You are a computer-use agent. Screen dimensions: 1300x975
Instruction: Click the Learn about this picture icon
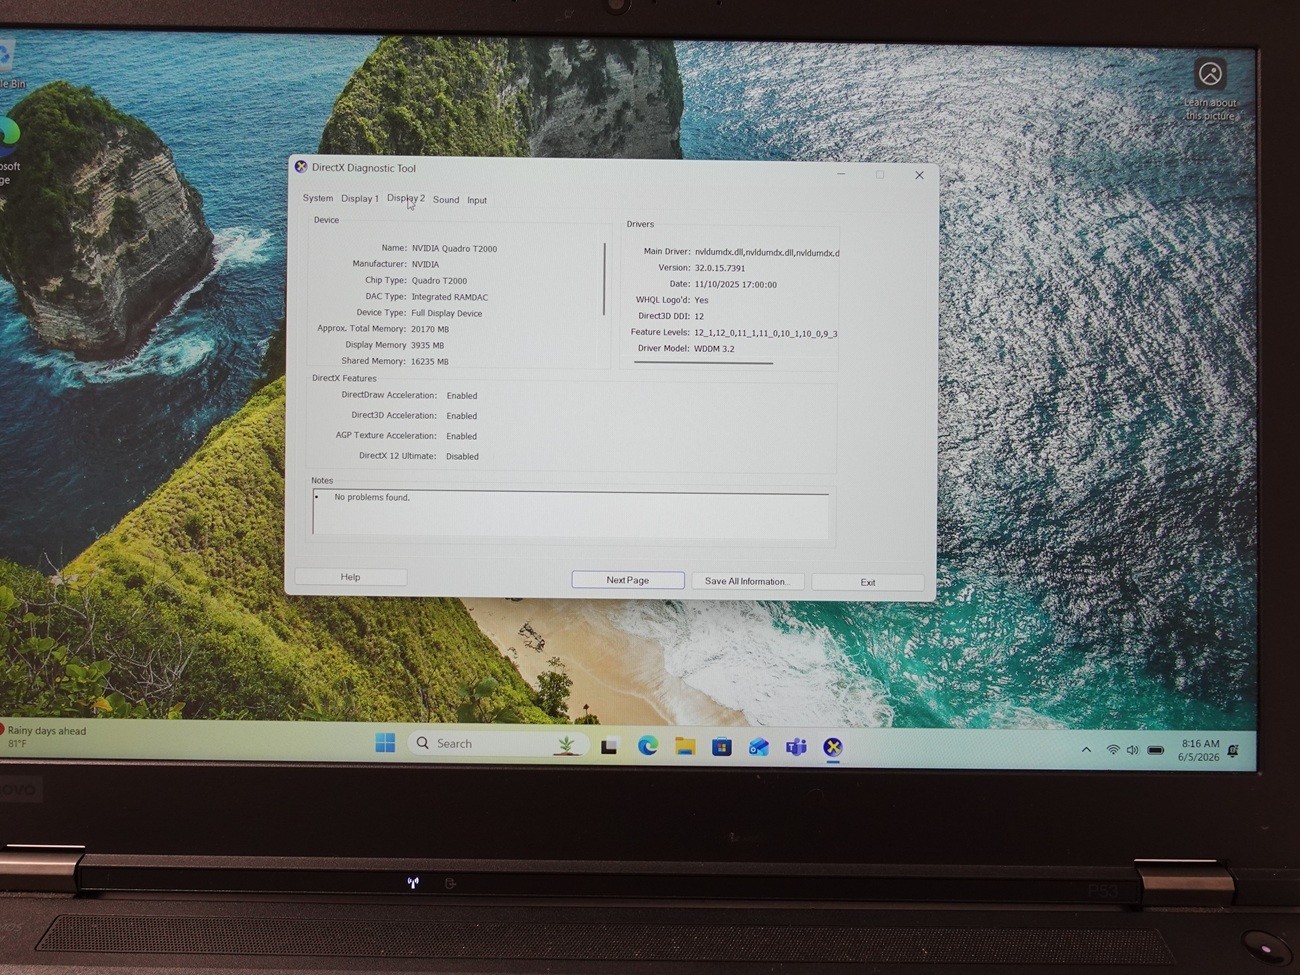(1211, 87)
